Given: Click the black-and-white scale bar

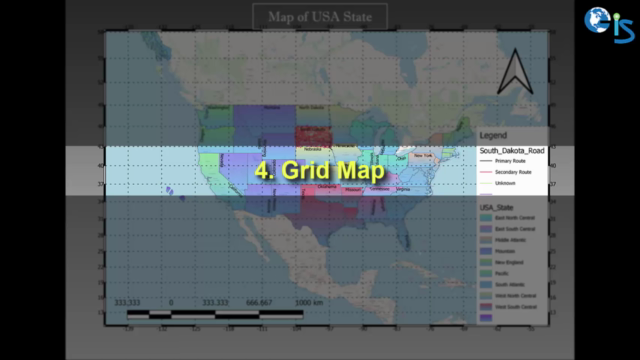Looking at the screenshot, I should (215, 314).
